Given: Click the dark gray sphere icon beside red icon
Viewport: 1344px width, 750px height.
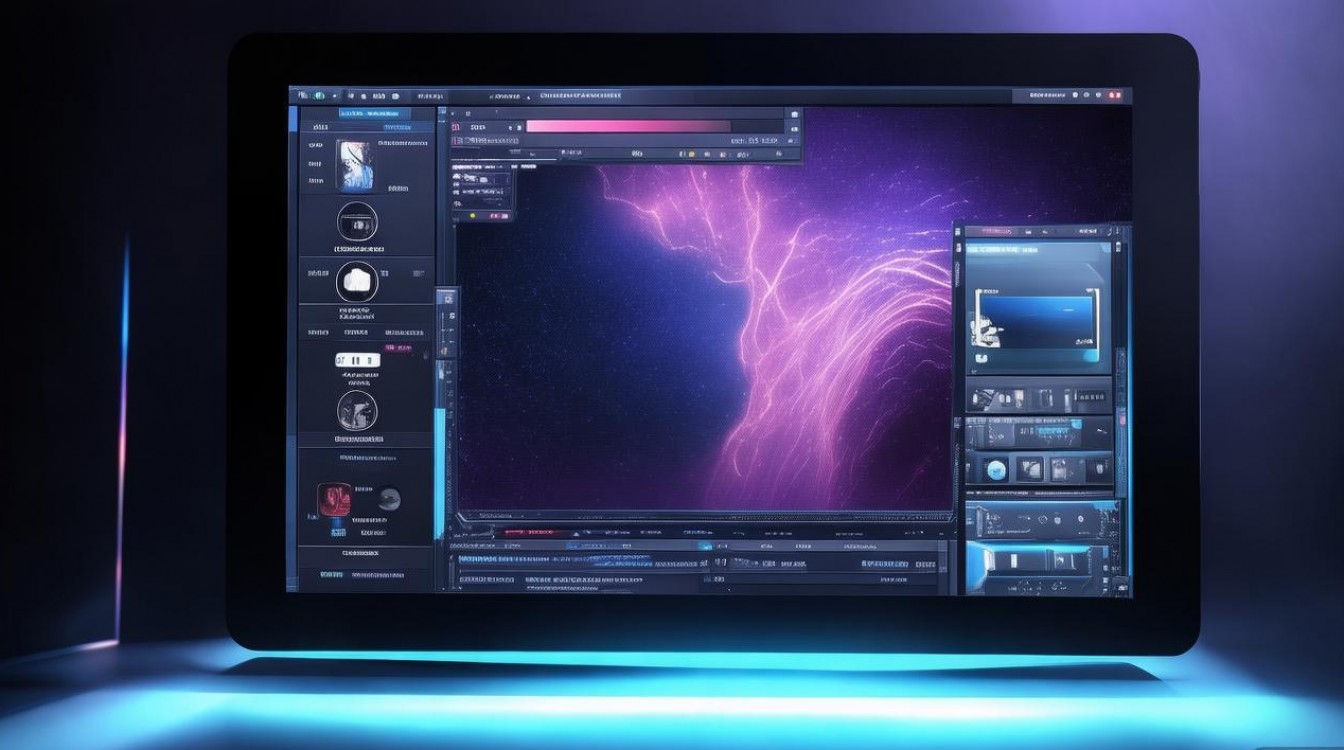Looking at the screenshot, I should tap(389, 498).
